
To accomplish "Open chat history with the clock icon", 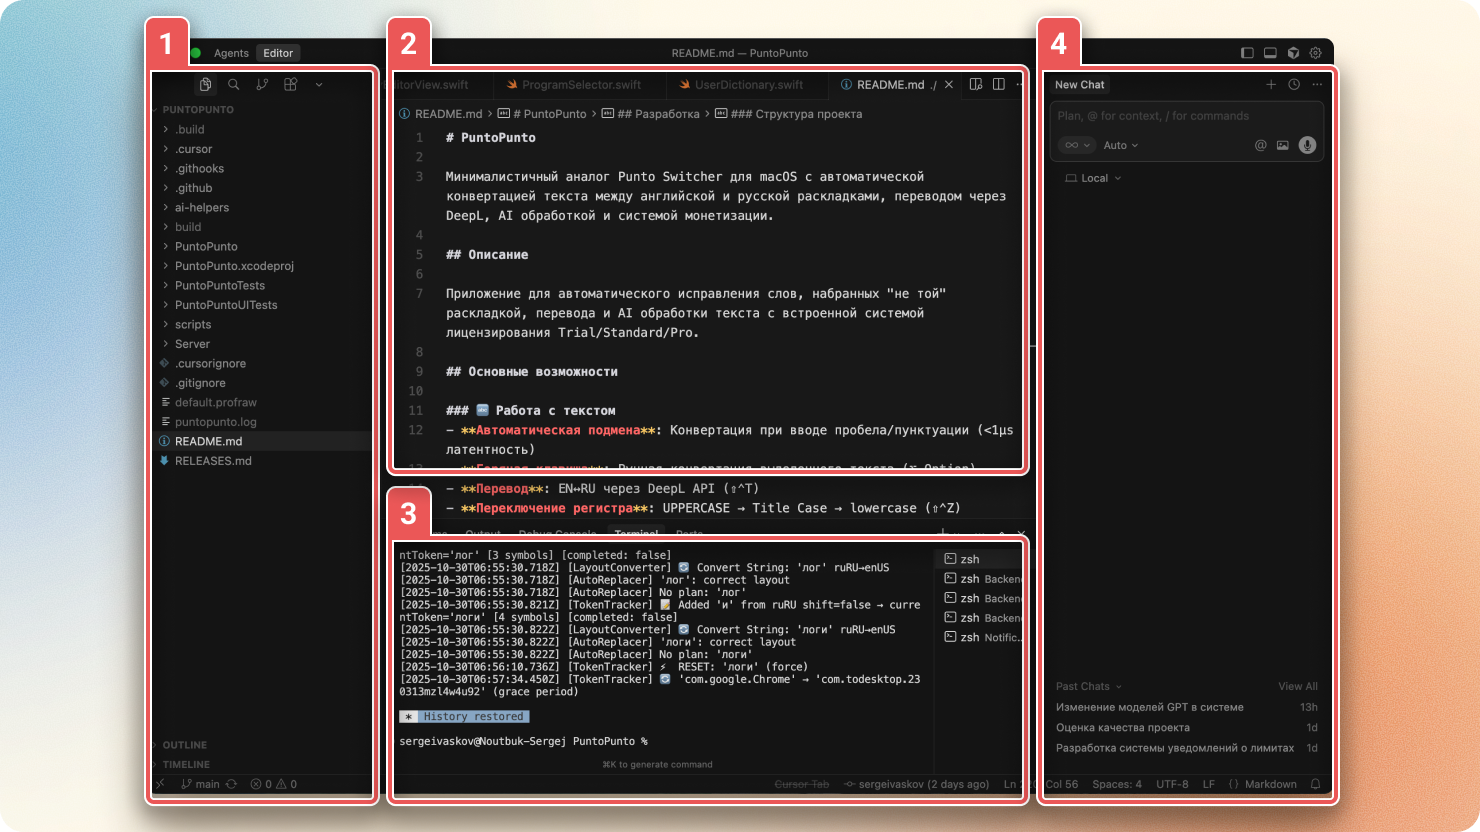I will point(1293,84).
